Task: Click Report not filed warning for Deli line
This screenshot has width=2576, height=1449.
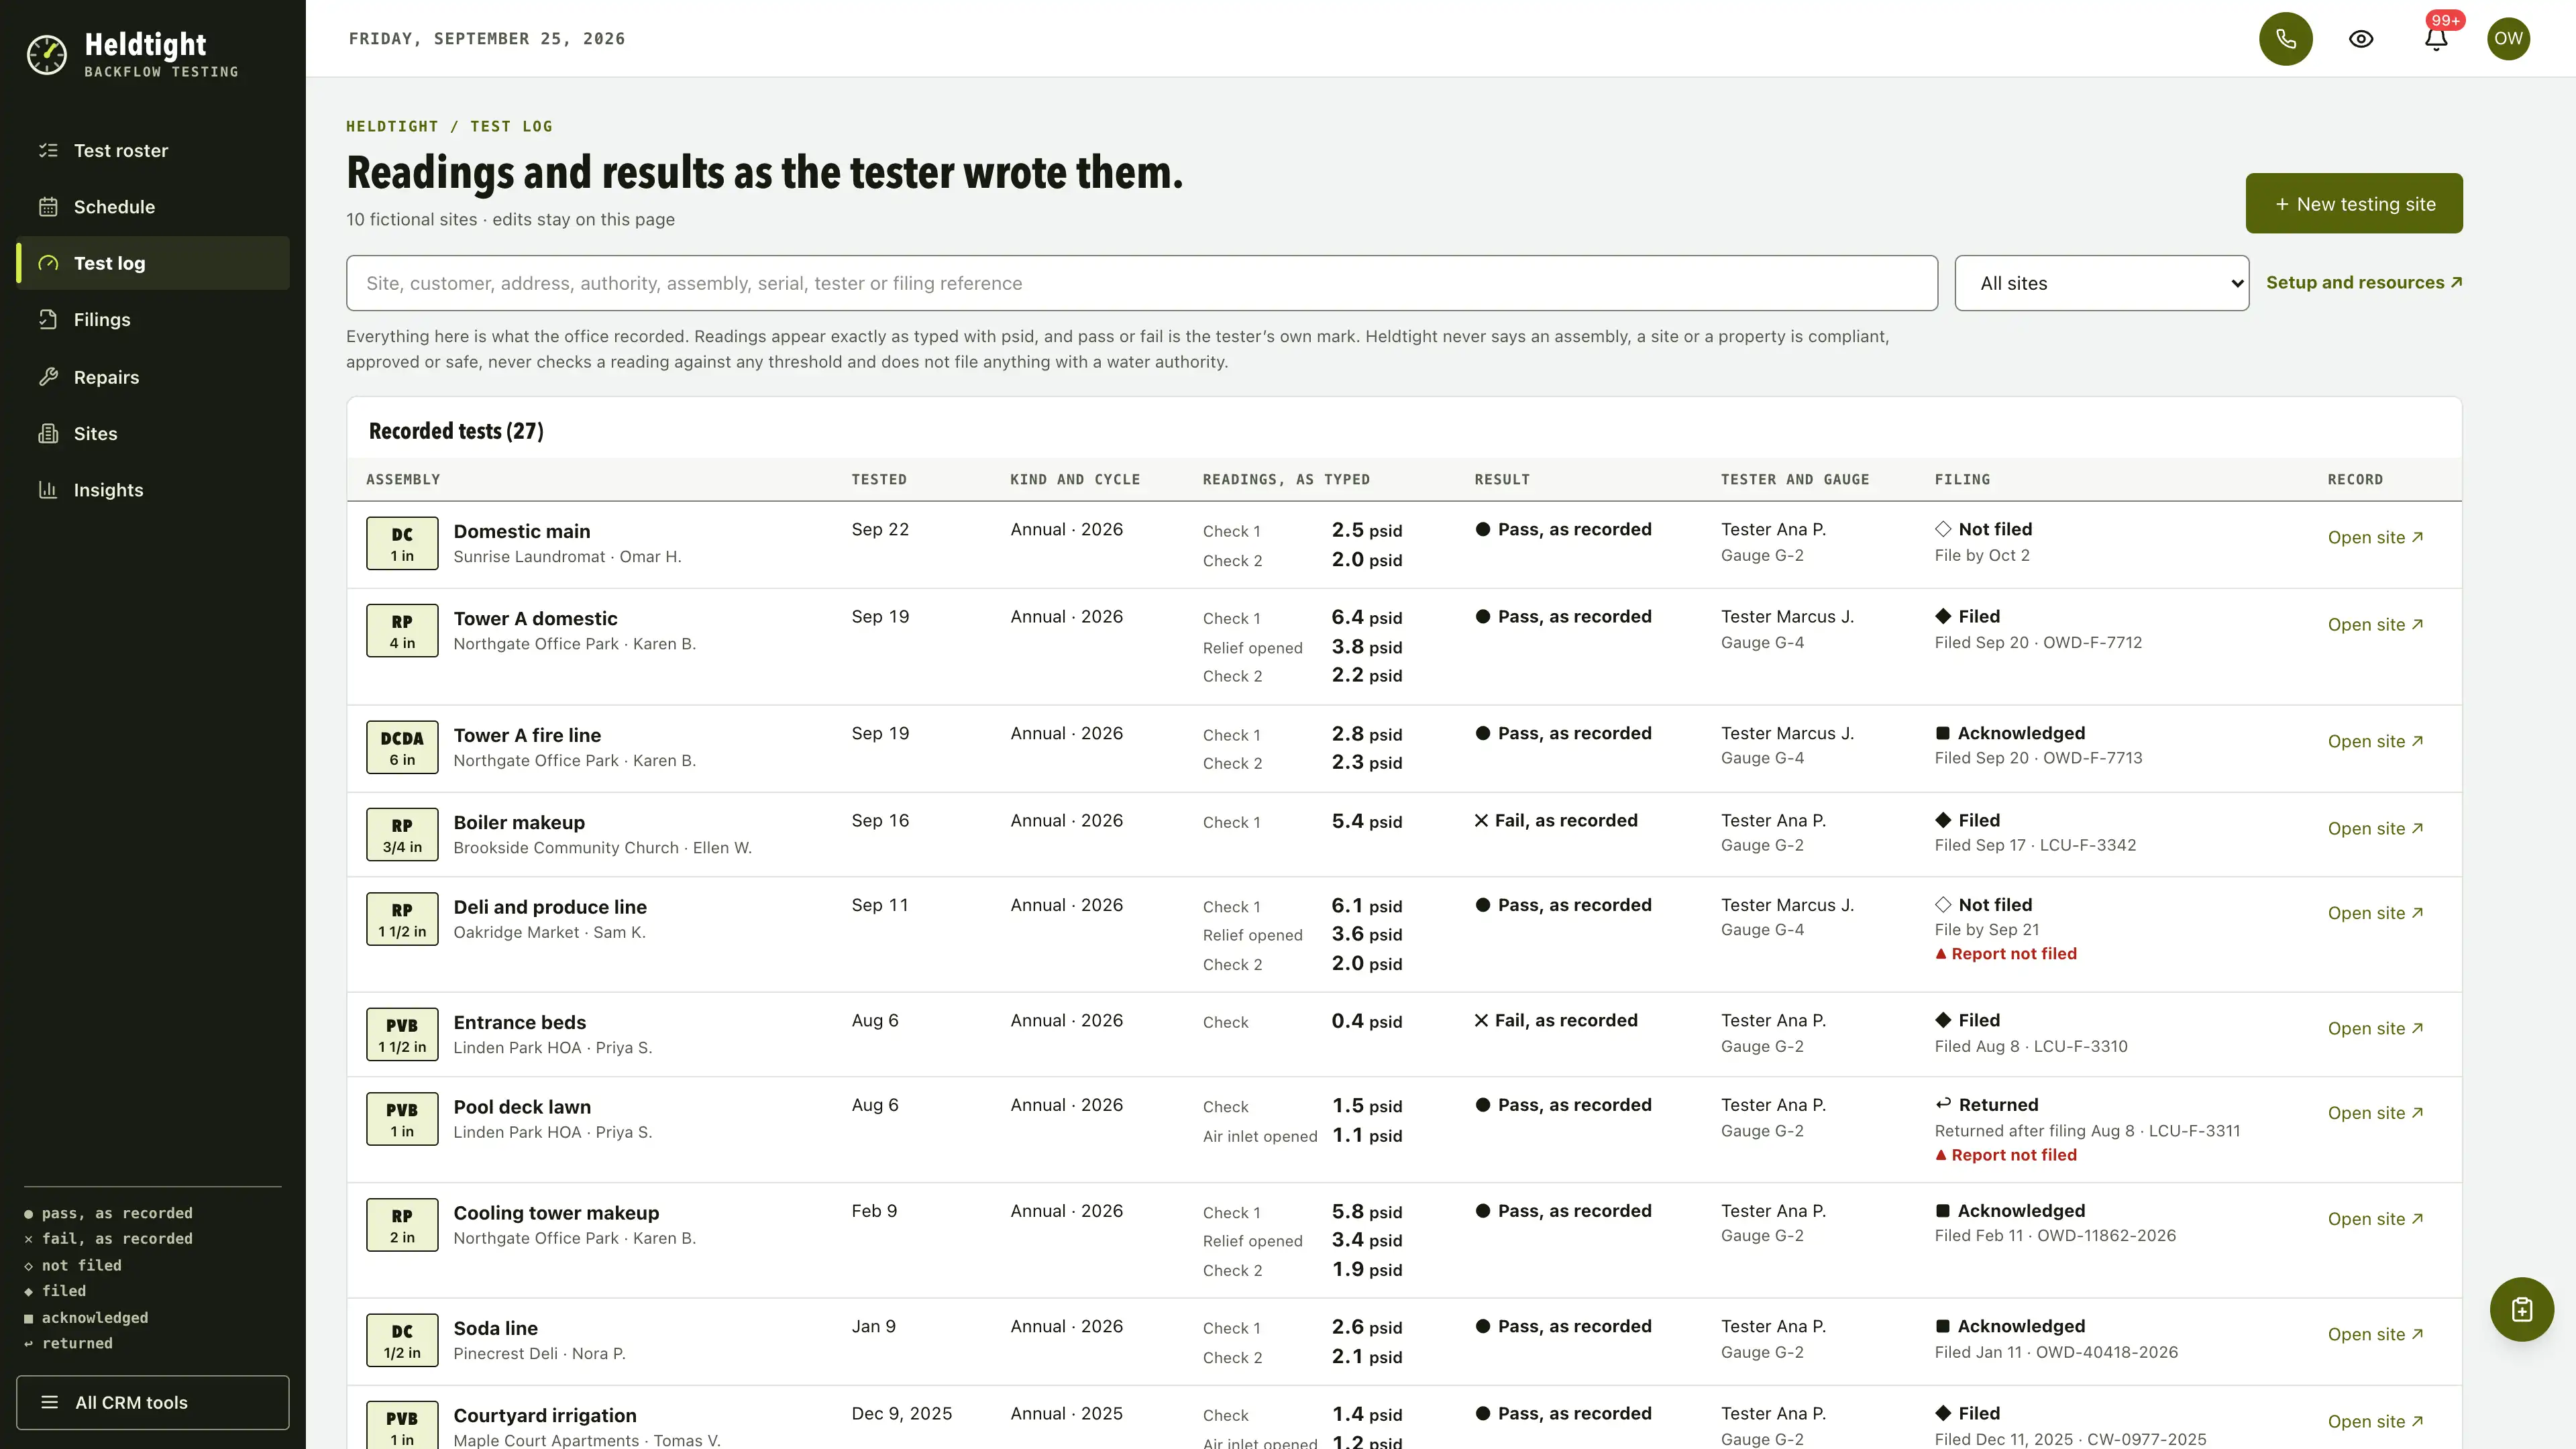Action: [x=2006, y=954]
